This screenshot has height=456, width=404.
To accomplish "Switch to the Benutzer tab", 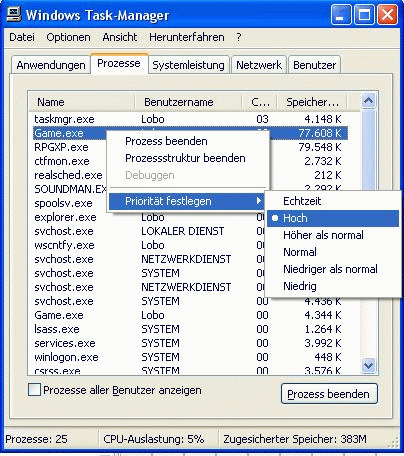I will [314, 65].
